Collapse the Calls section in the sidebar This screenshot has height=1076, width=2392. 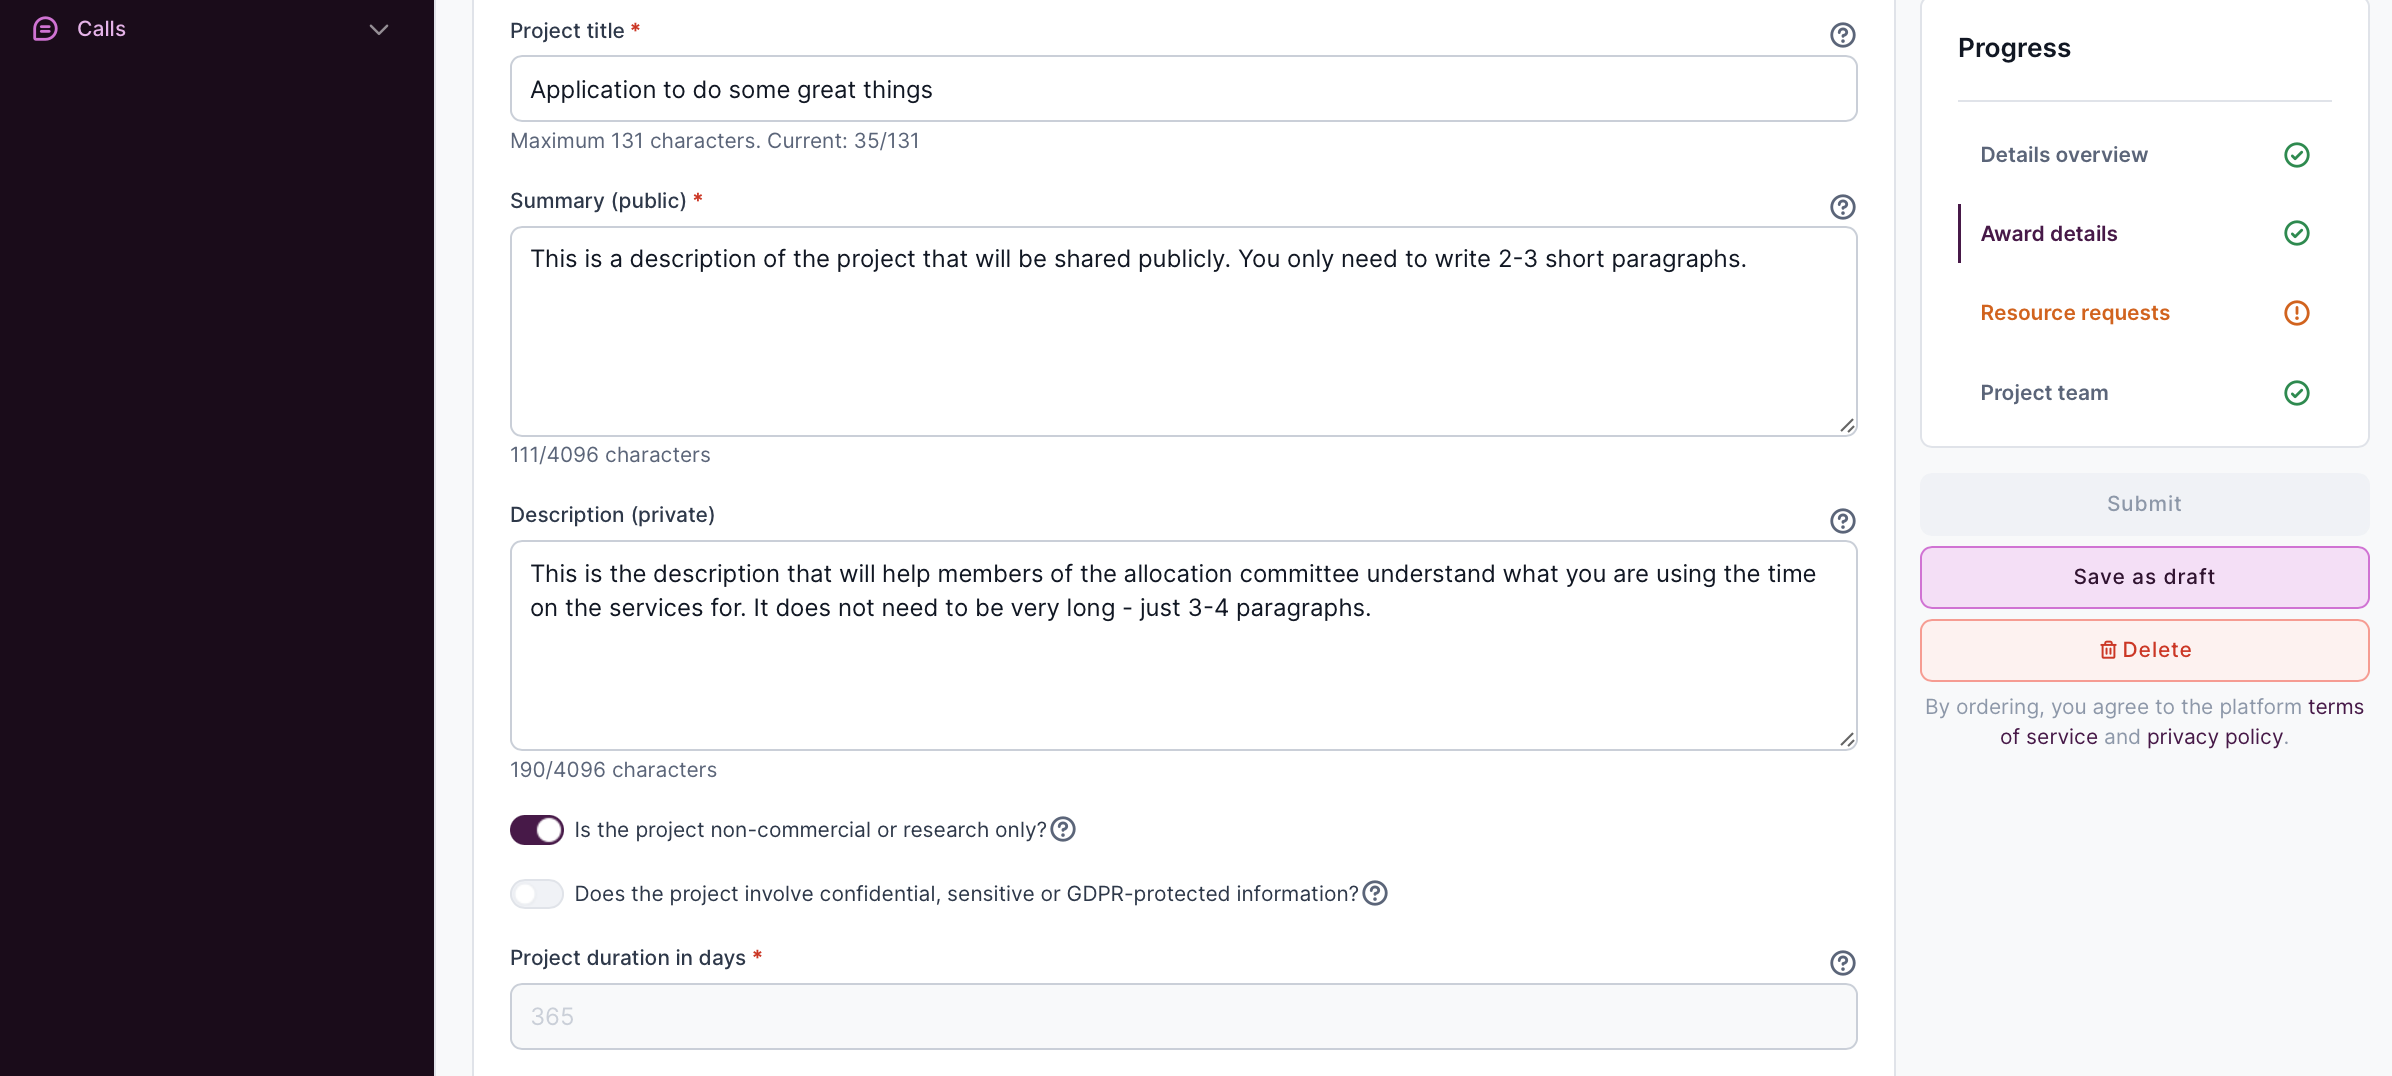click(x=378, y=30)
